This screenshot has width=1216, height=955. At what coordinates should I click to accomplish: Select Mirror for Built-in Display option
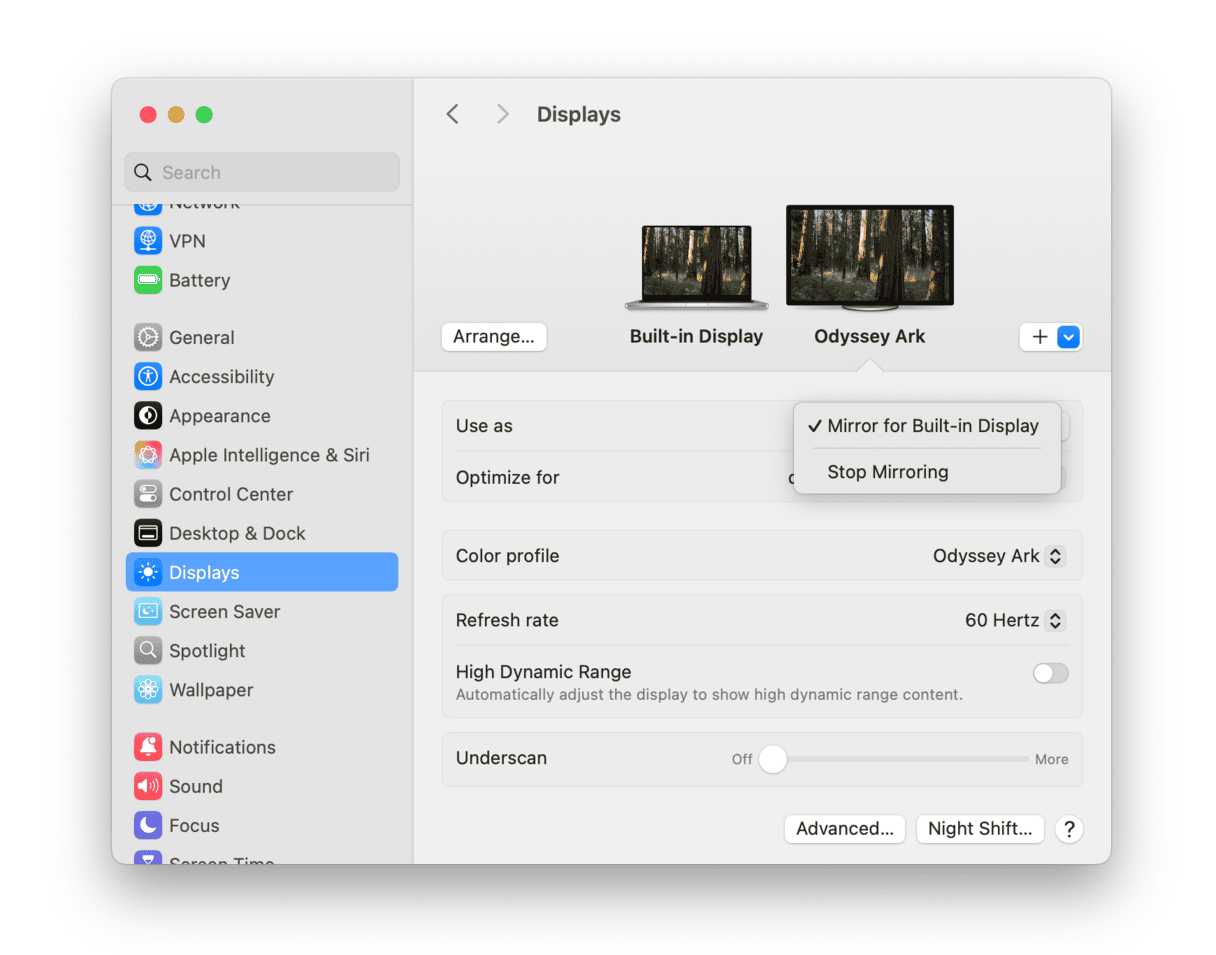(x=927, y=426)
